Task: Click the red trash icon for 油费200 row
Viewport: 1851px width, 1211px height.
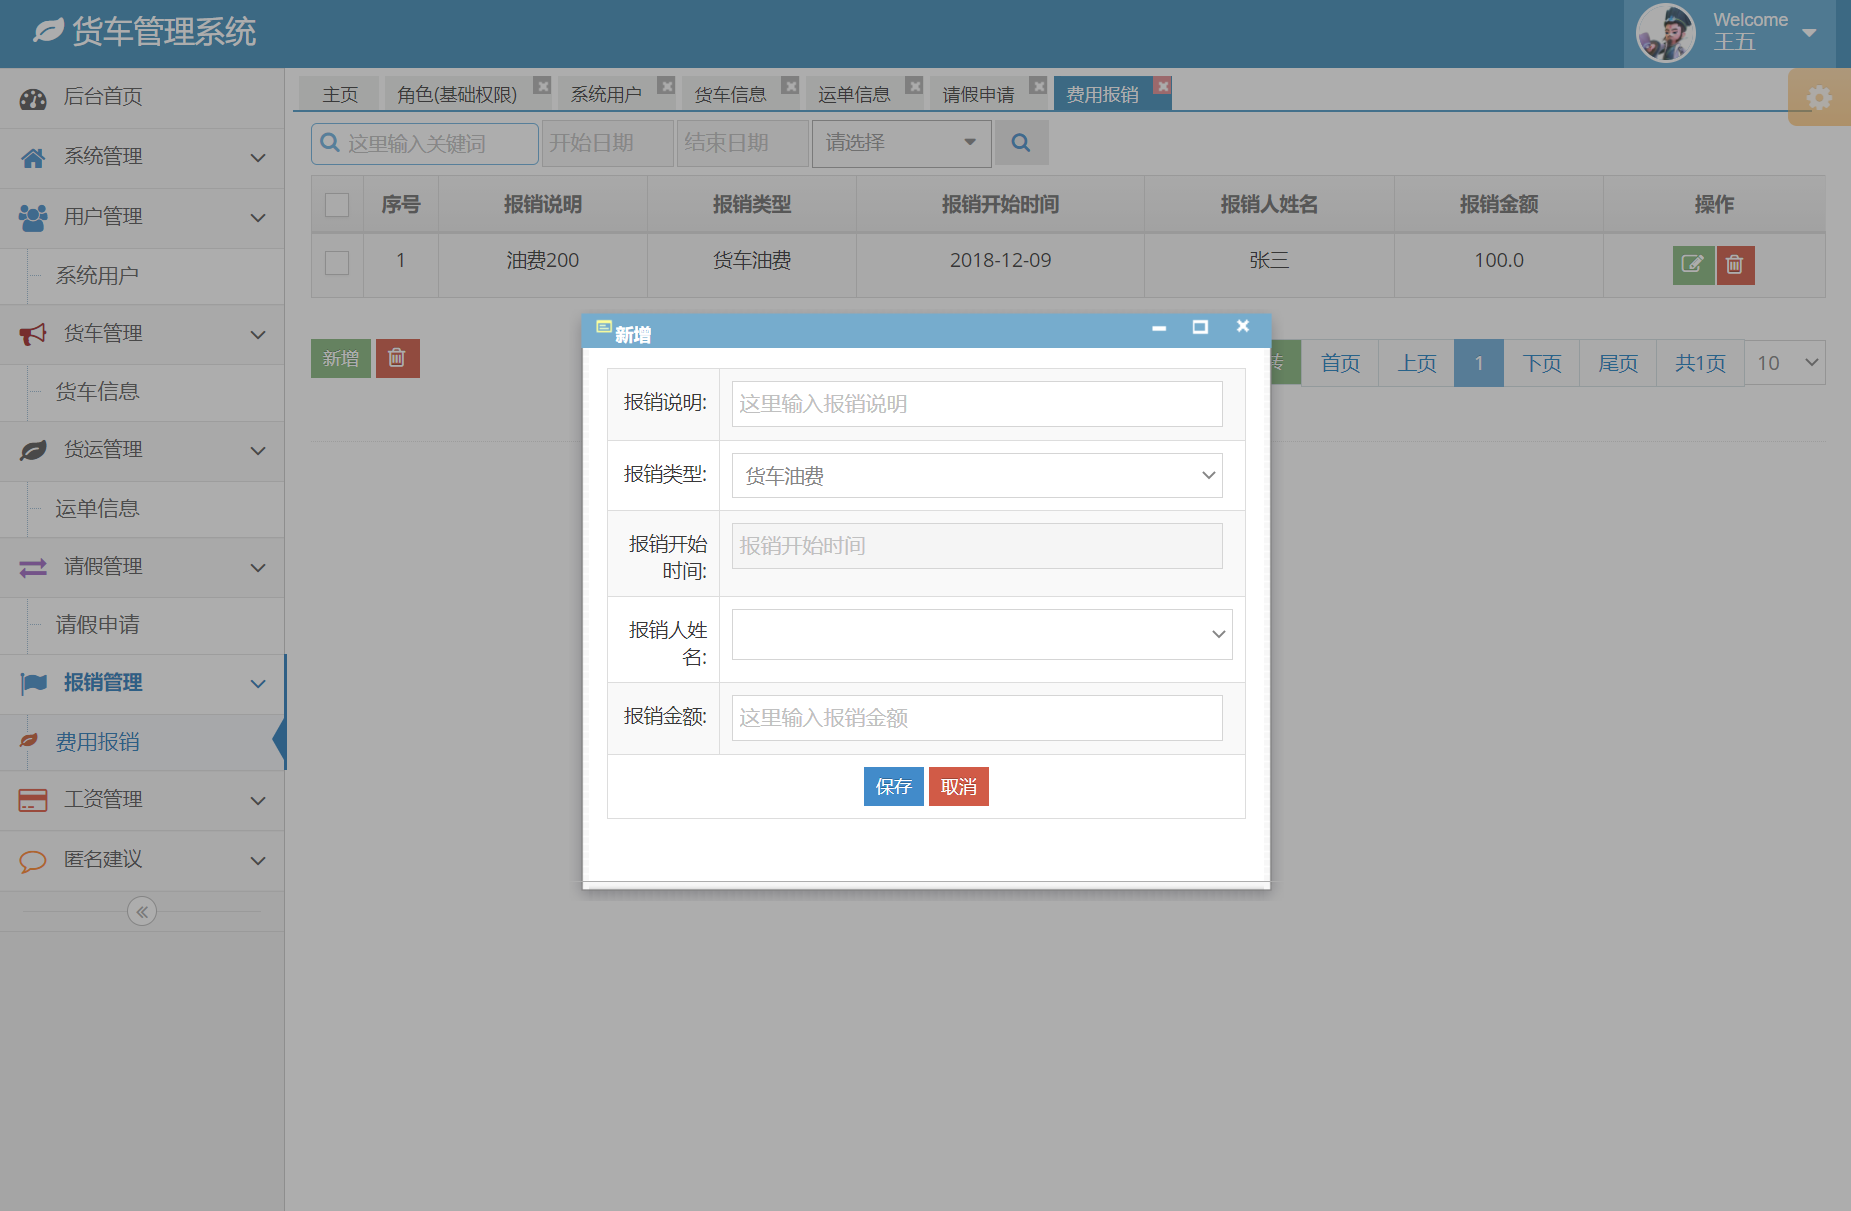Action: click(1735, 264)
